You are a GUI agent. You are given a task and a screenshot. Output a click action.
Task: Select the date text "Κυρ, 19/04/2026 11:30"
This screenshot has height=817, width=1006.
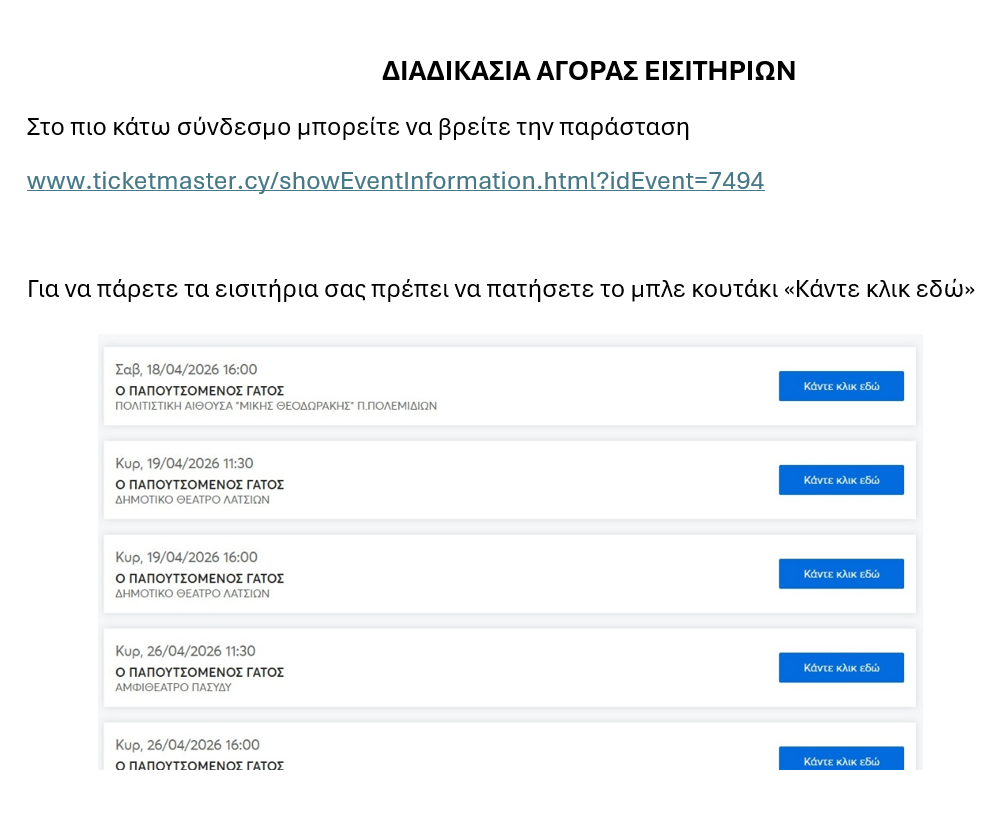point(186,464)
